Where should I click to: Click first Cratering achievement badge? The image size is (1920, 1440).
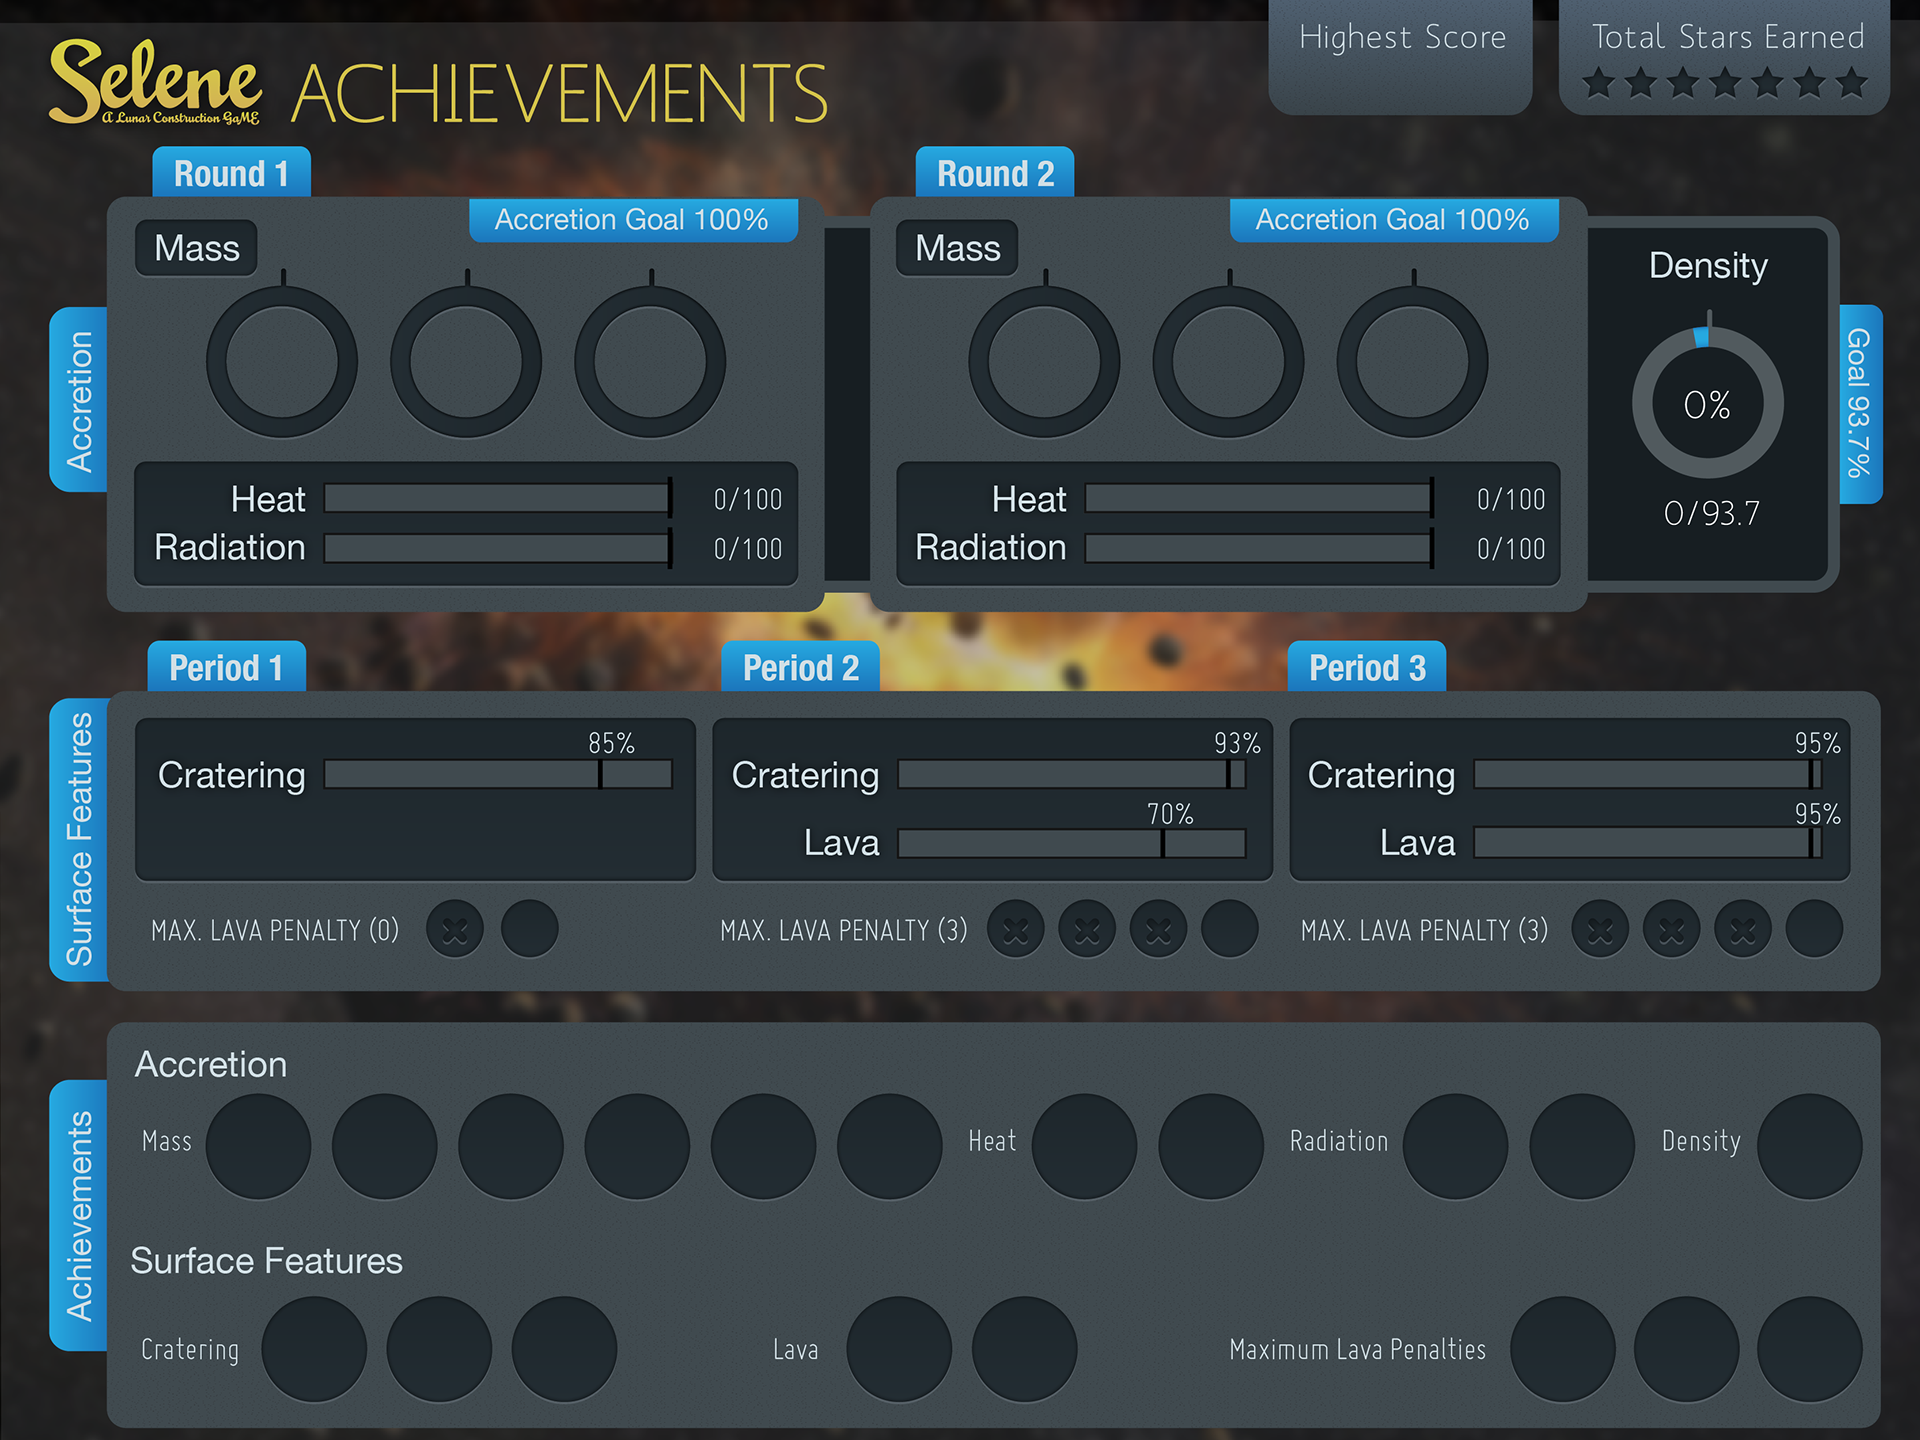314,1349
